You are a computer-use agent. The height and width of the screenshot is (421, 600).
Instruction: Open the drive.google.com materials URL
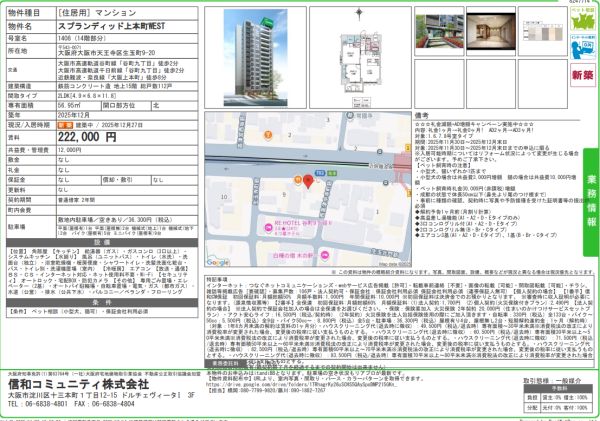coord(302,385)
